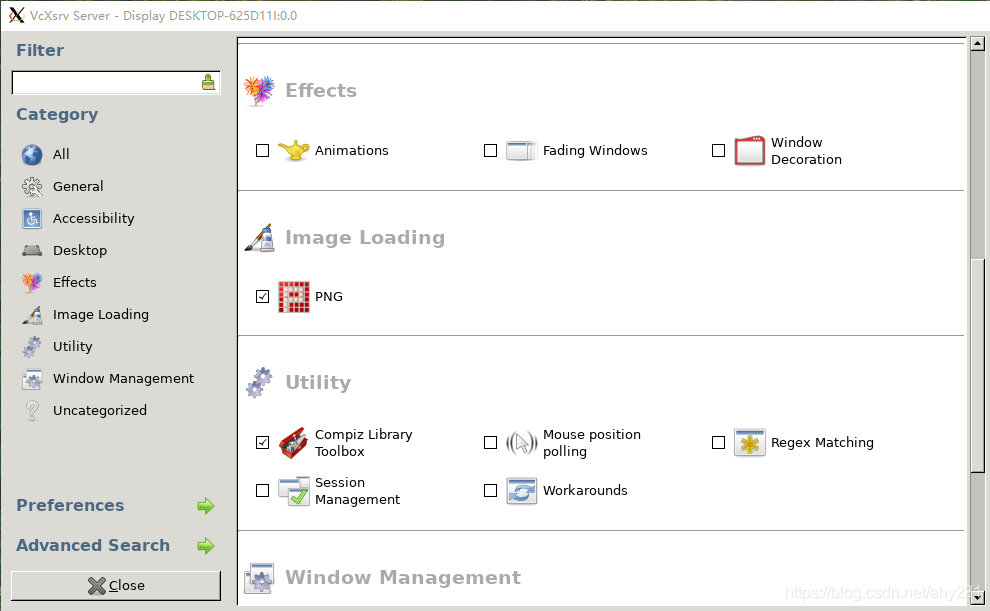Click the Session Management plugin icon
990x611 pixels.
coord(294,491)
